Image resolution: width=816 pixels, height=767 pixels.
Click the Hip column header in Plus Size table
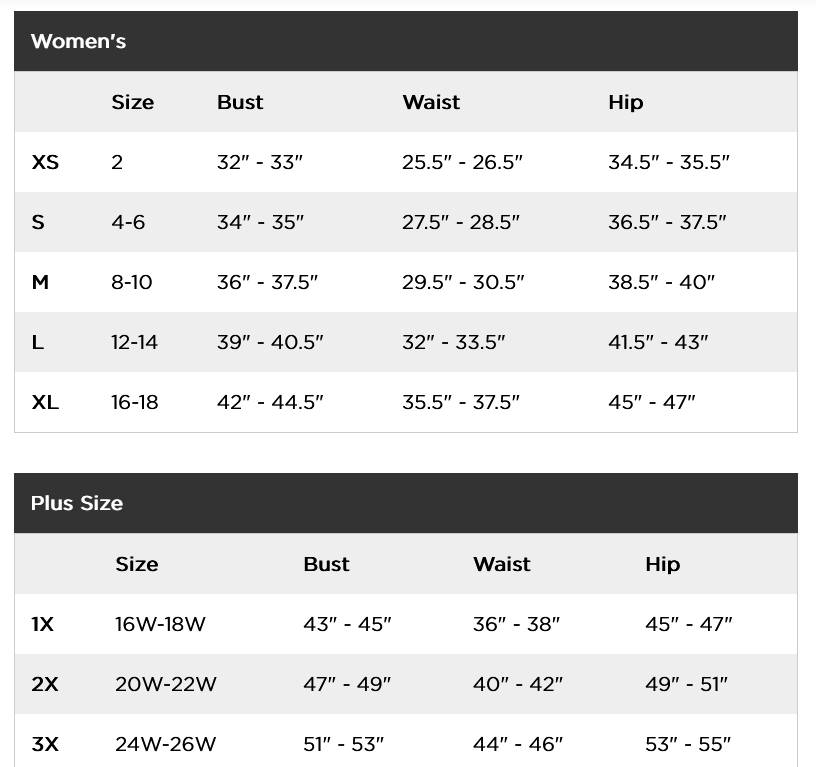[662, 564]
